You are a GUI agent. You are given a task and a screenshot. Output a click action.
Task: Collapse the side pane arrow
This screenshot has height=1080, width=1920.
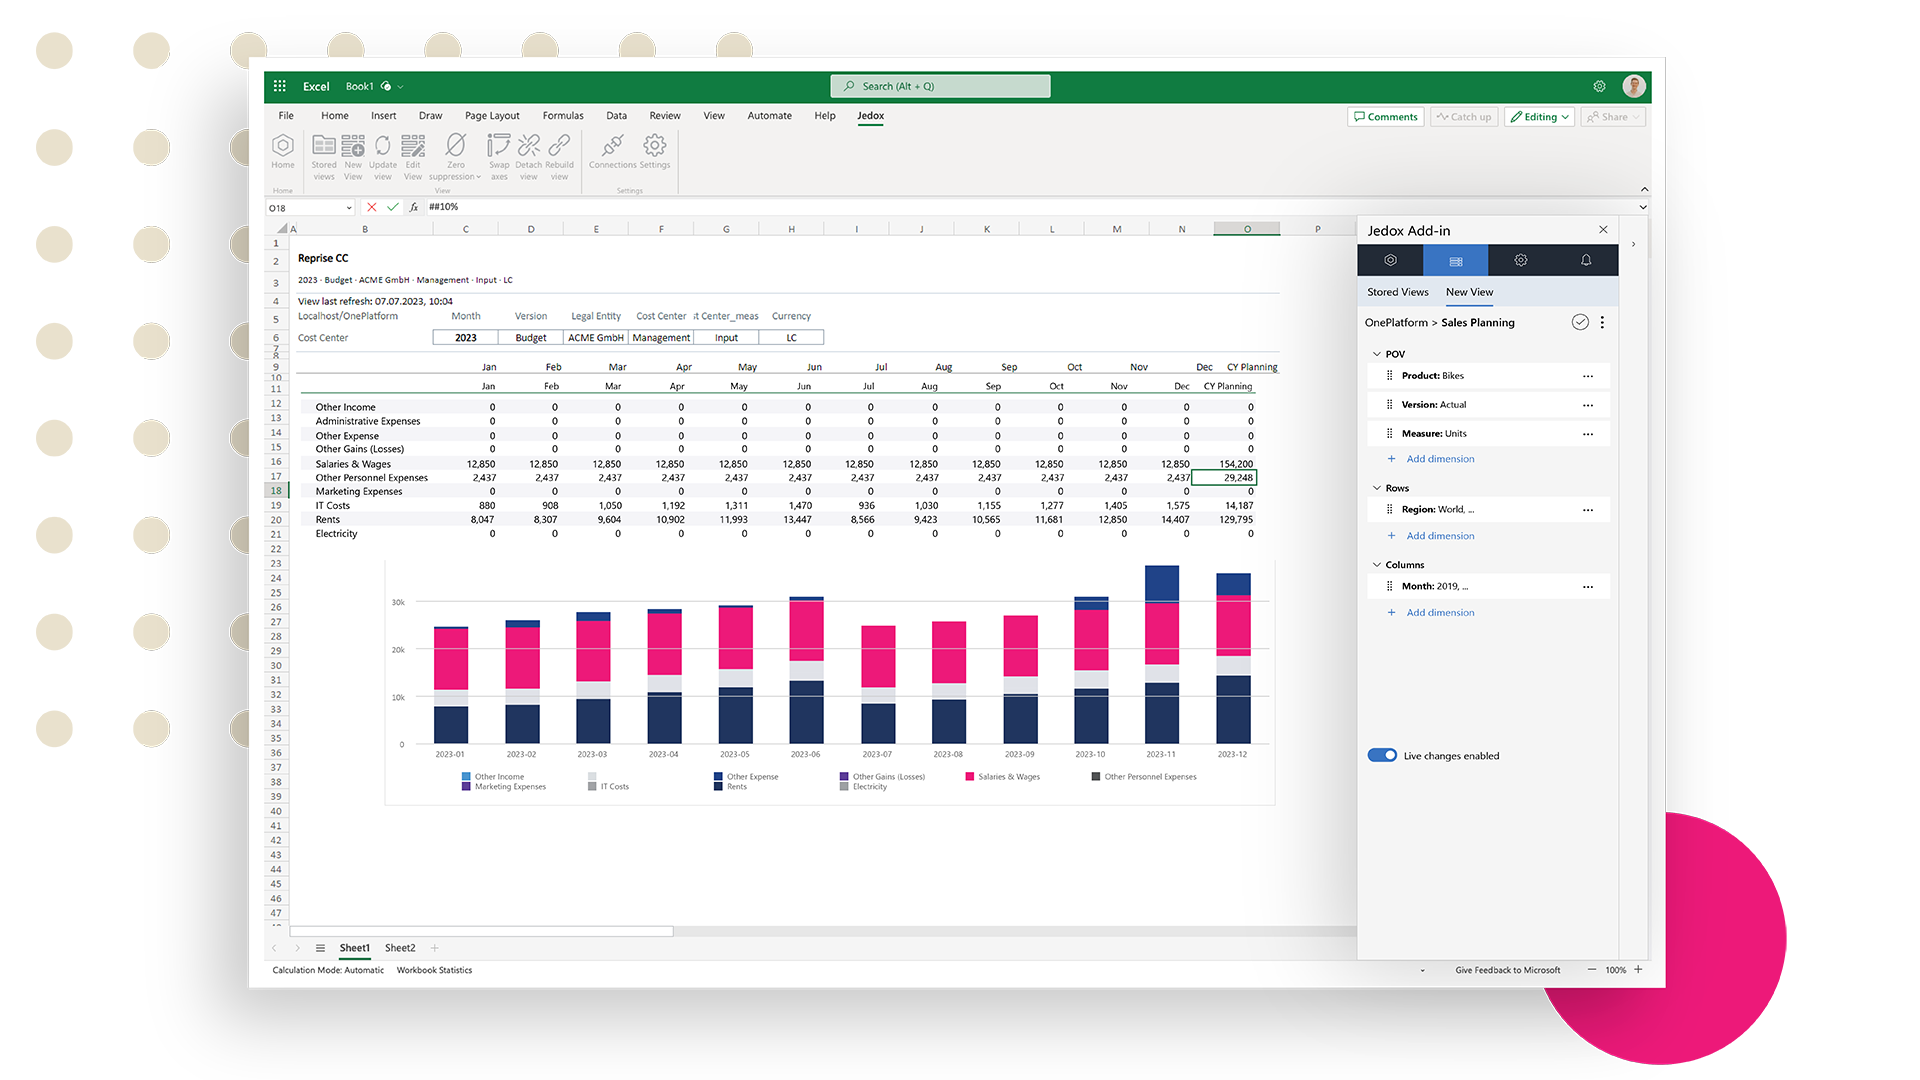coord(1633,244)
